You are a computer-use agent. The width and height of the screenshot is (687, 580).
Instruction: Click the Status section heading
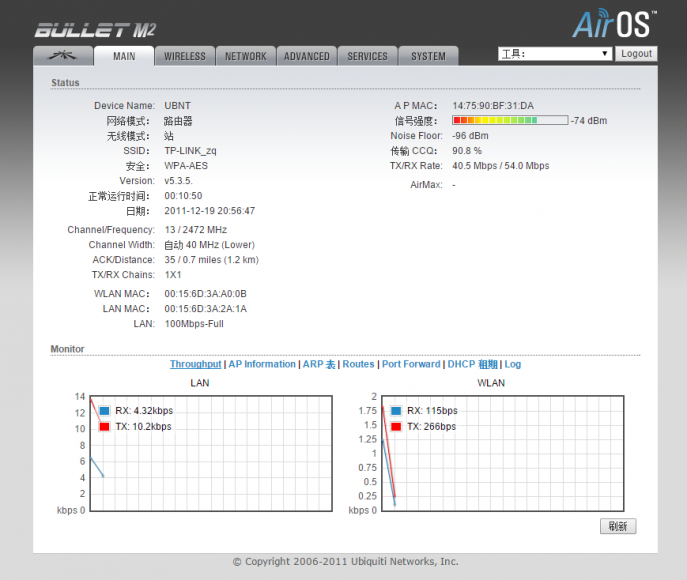point(65,82)
